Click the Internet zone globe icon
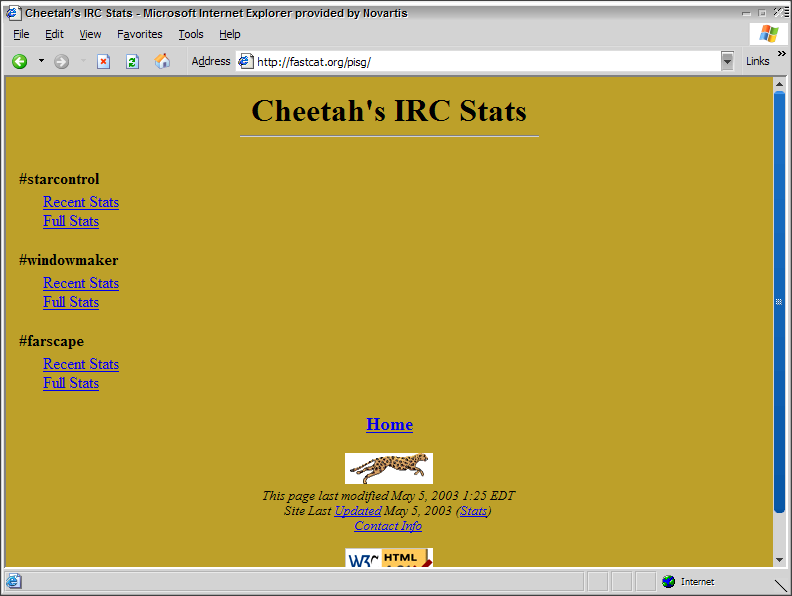The height and width of the screenshot is (596, 792). pyautogui.click(x=668, y=581)
